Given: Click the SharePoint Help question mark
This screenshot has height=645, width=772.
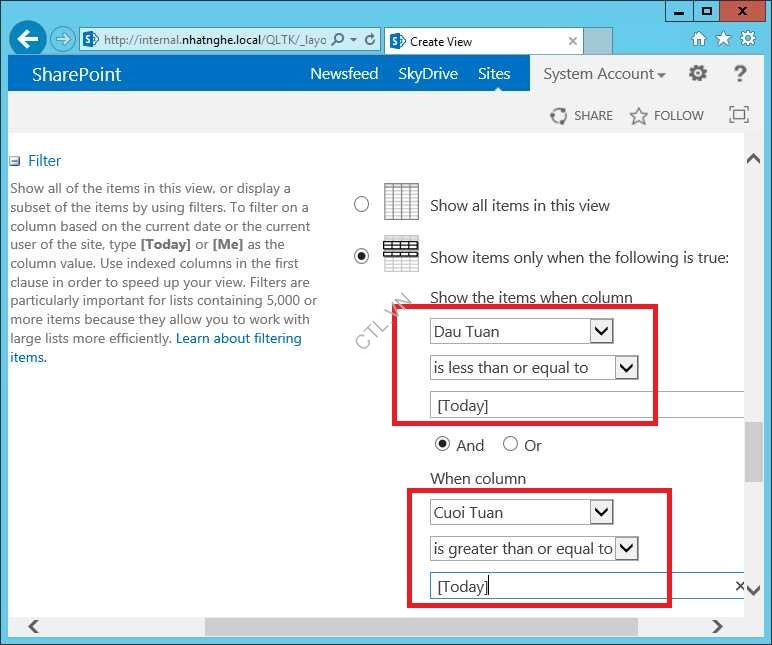Looking at the screenshot, I should pos(740,73).
